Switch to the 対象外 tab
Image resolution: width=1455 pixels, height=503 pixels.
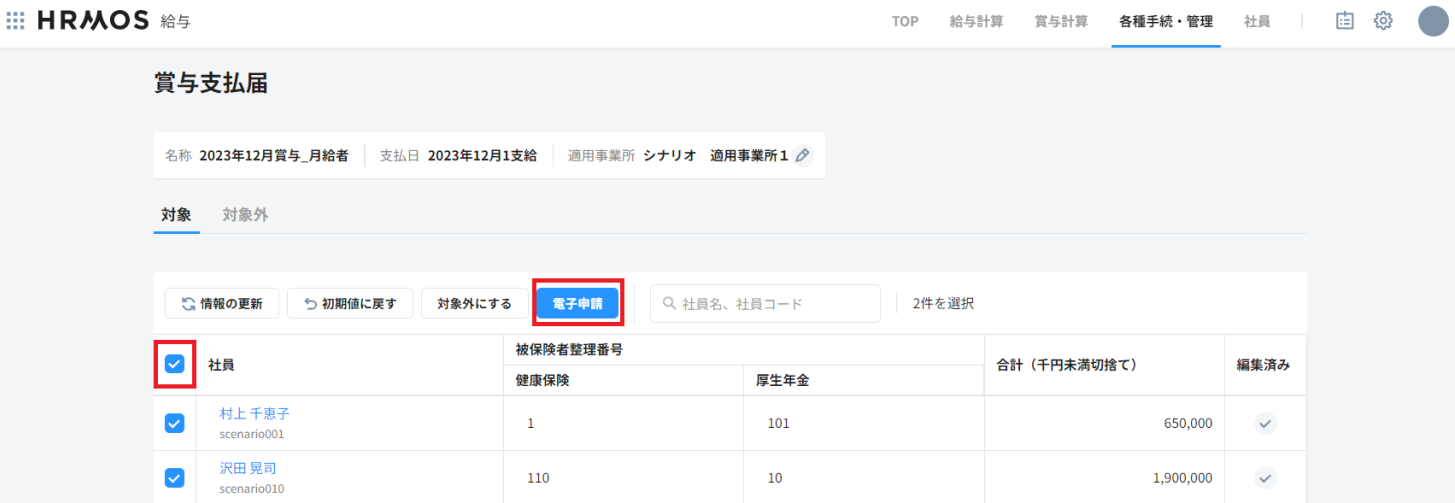pos(245,215)
